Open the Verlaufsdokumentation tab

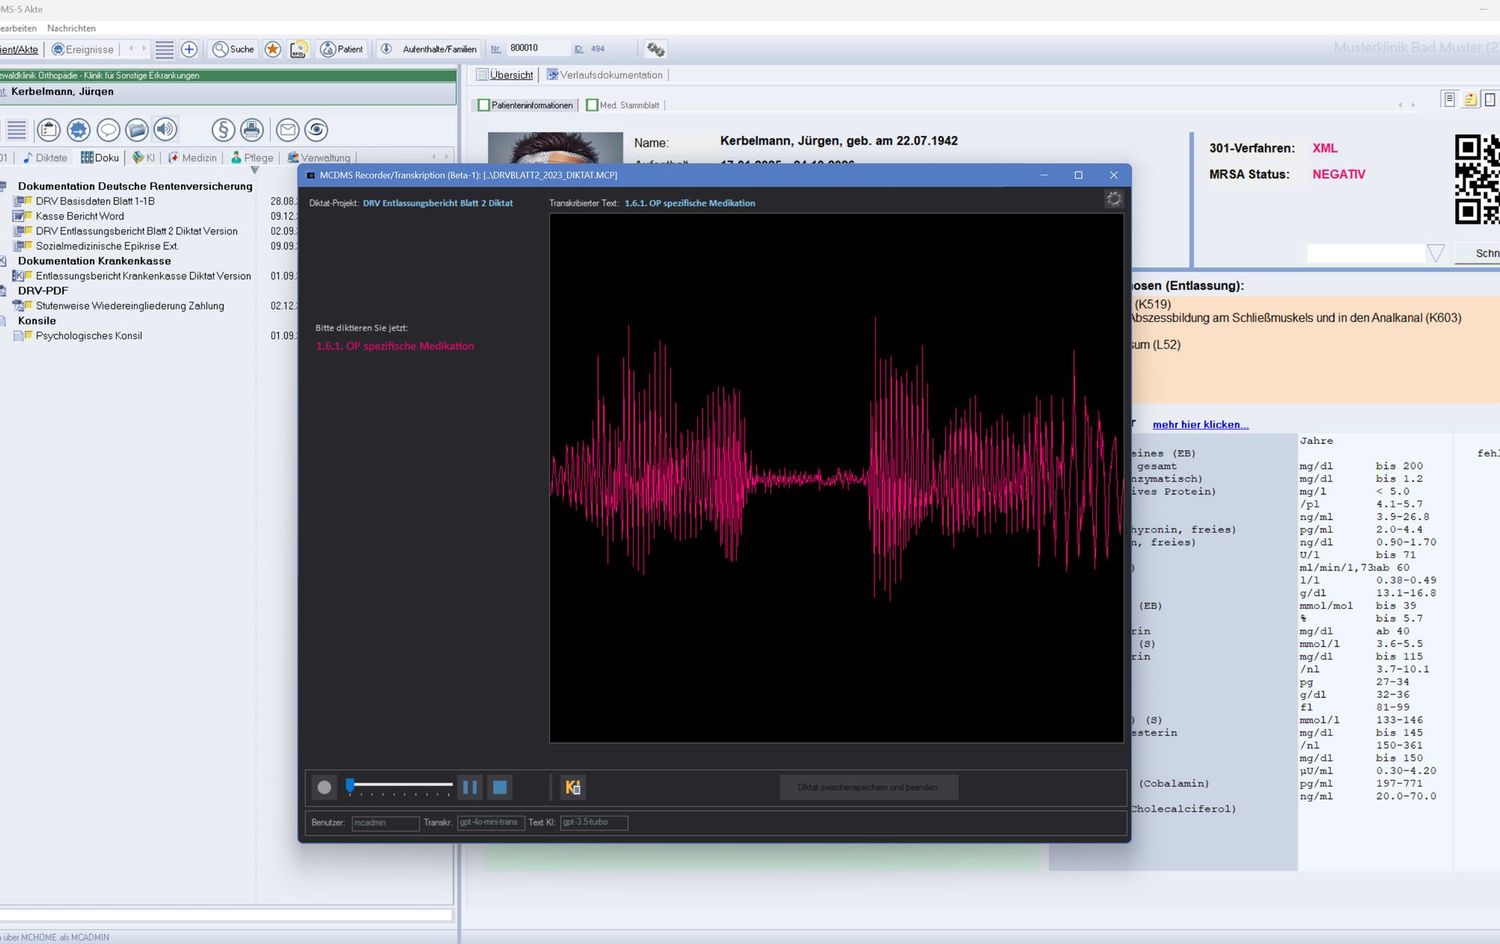click(604, 74)
